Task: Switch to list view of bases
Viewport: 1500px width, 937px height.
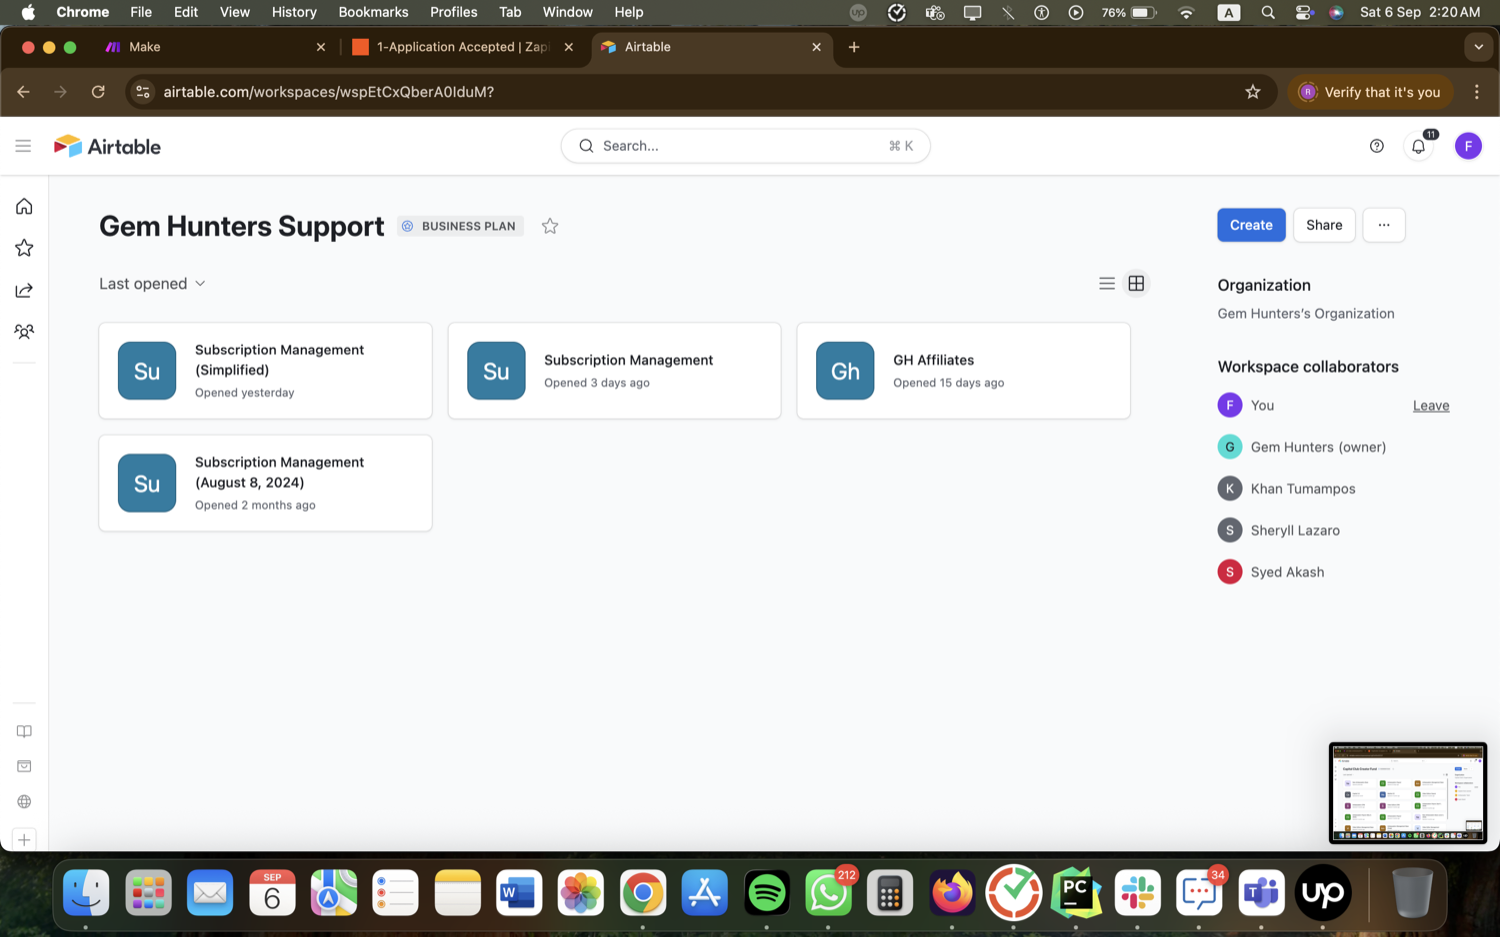Action: 1107,284
